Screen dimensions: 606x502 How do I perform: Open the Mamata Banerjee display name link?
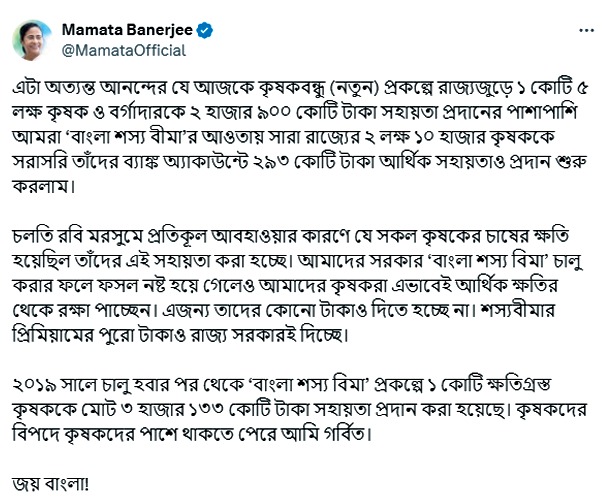click(x=129, y=27)
